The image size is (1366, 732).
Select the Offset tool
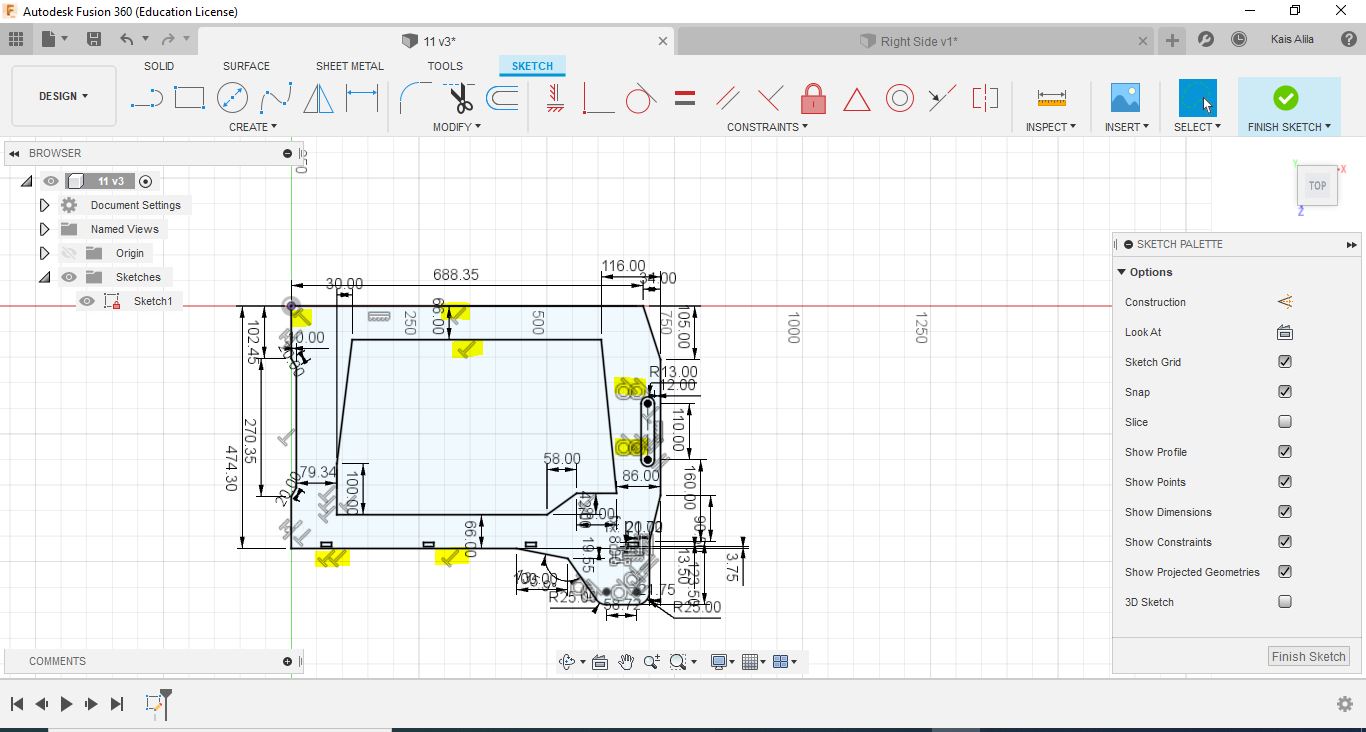(x=502, y=98)
